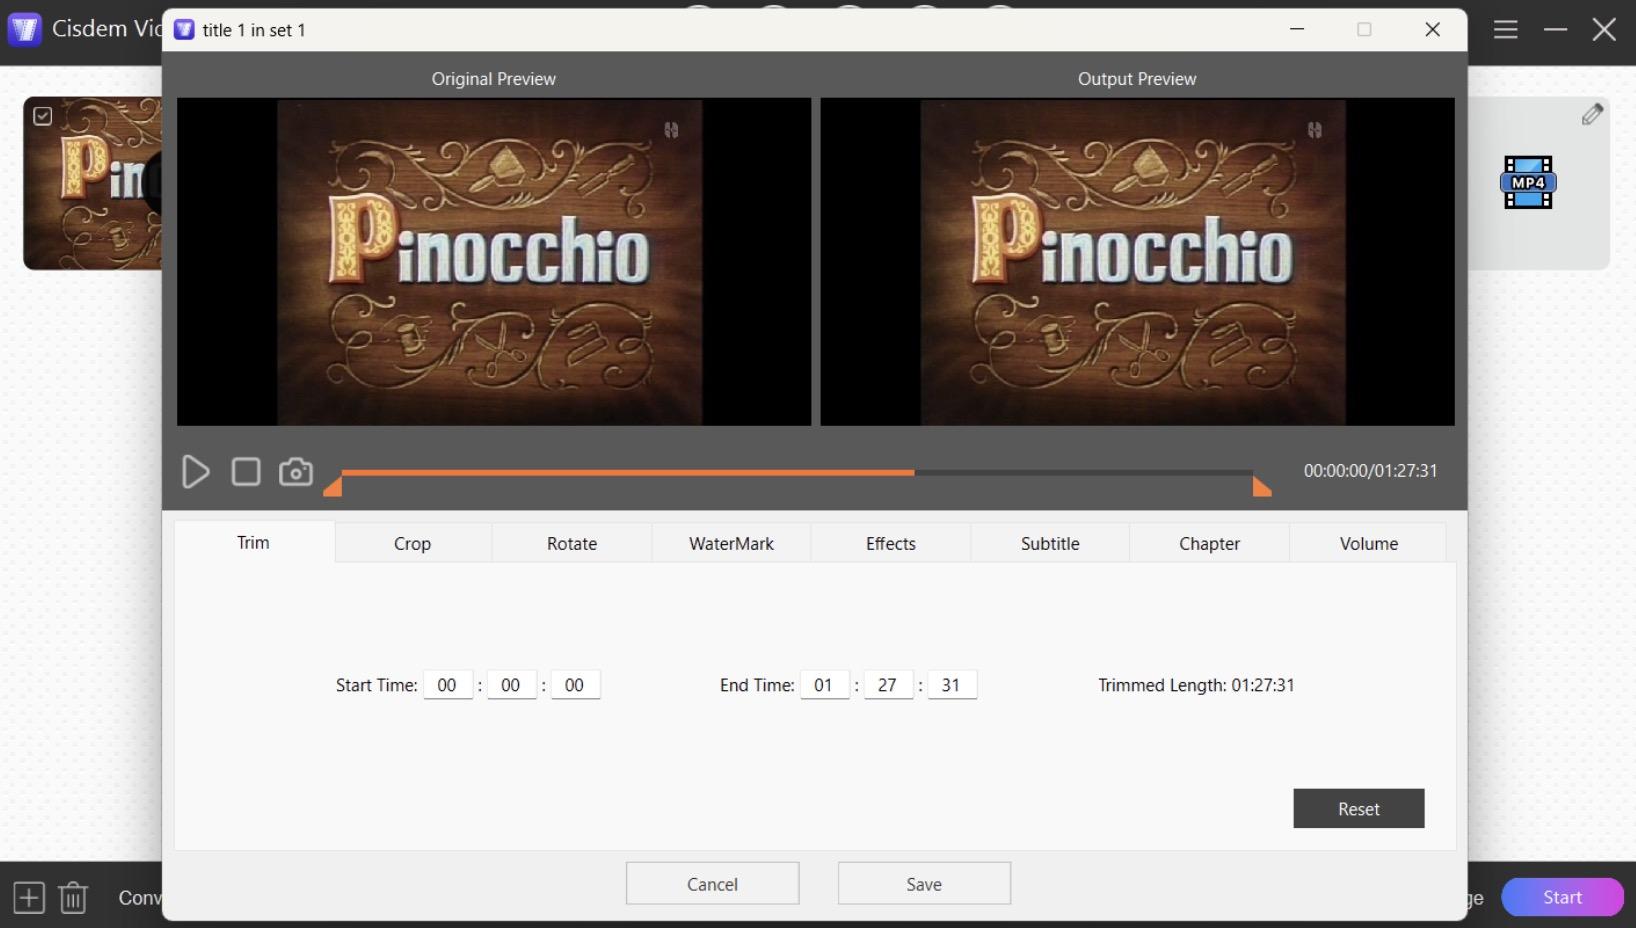Delete items with the trash icon
This screenshot has height=928, width=1636.
(x=73, y=897)
